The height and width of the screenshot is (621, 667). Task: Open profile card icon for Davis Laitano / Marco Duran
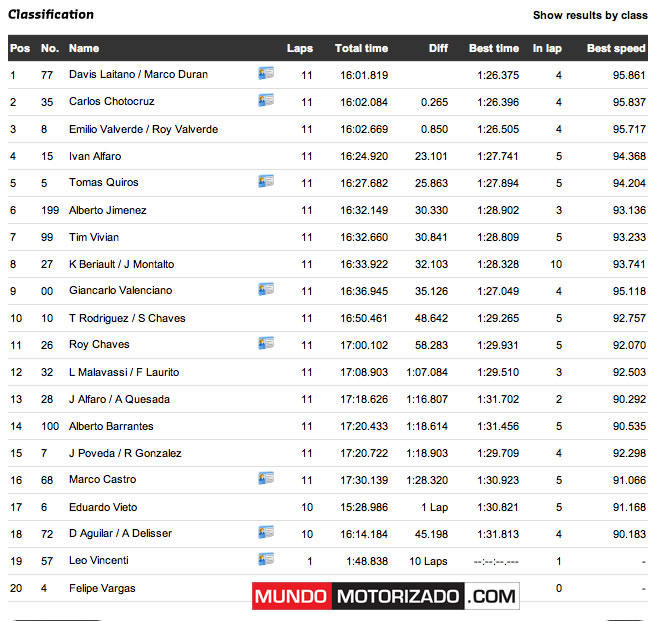pyautogui.click(x=265, y=73)
